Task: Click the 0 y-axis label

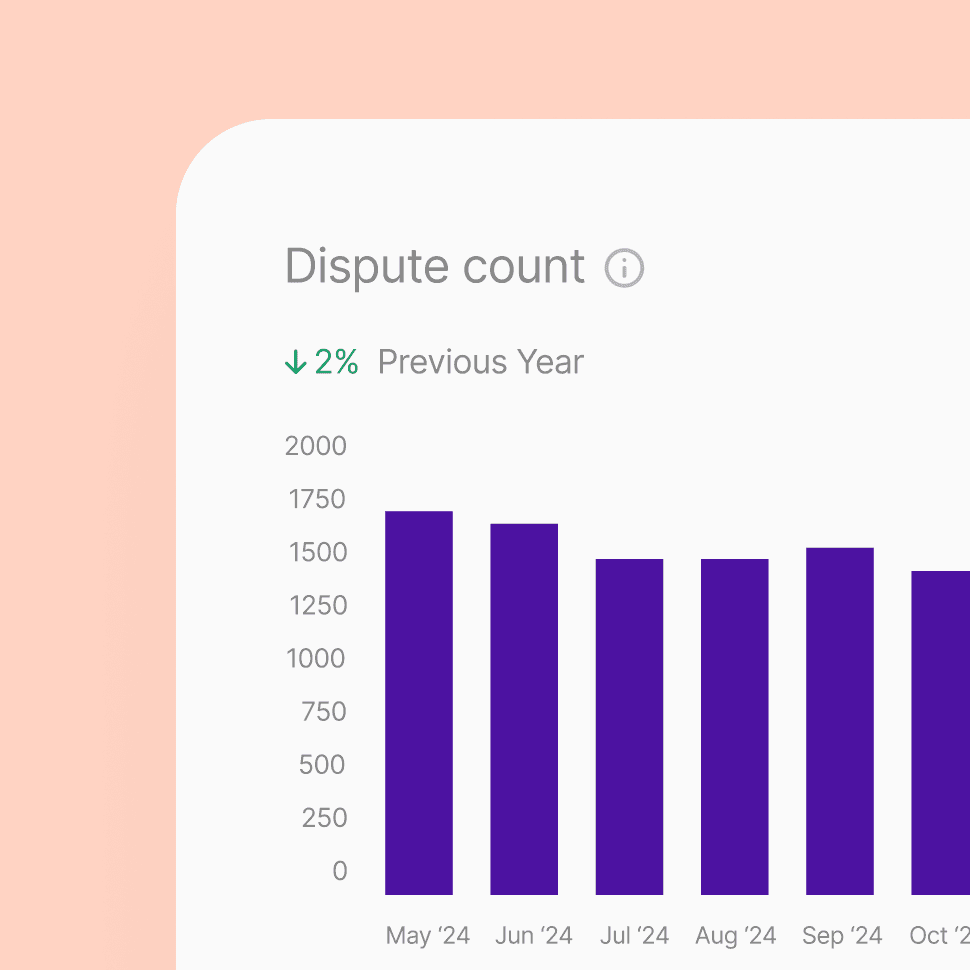Action: click(x=340, y=871)
